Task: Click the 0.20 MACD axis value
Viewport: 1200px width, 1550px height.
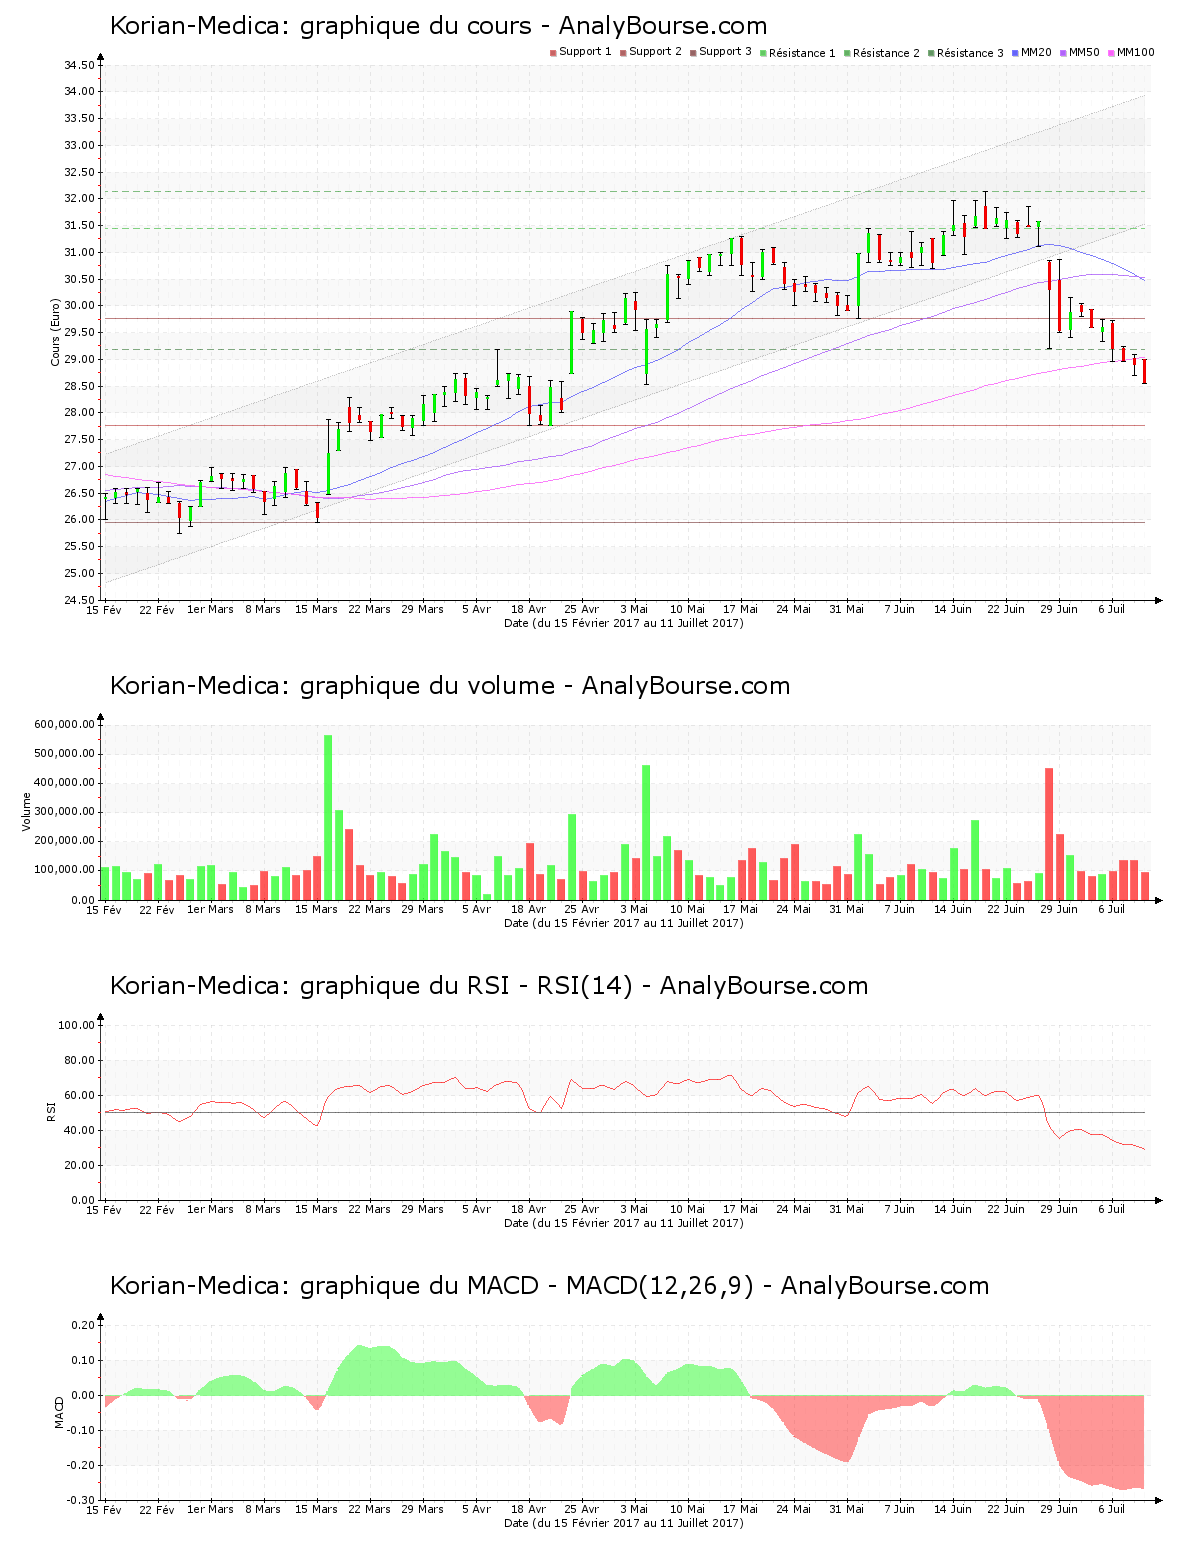Action: point(84,1325)
